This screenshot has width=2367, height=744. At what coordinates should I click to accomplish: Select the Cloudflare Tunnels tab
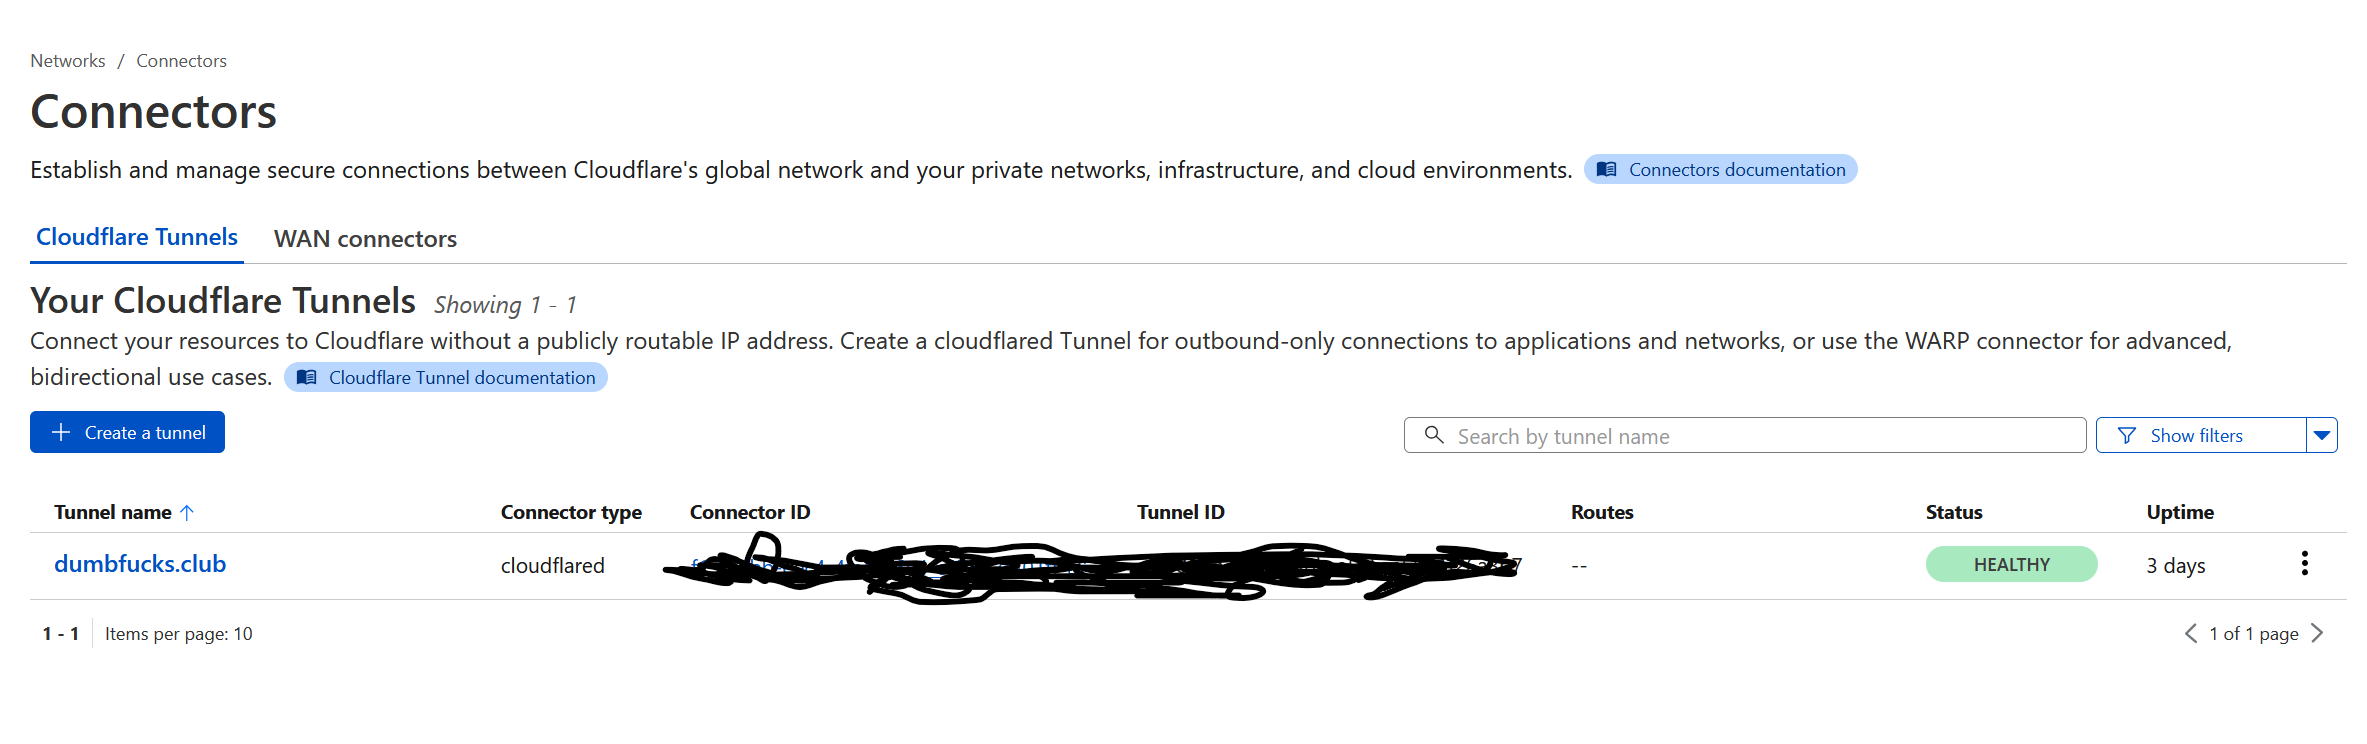pyautogui.click(x=136, y=237)
